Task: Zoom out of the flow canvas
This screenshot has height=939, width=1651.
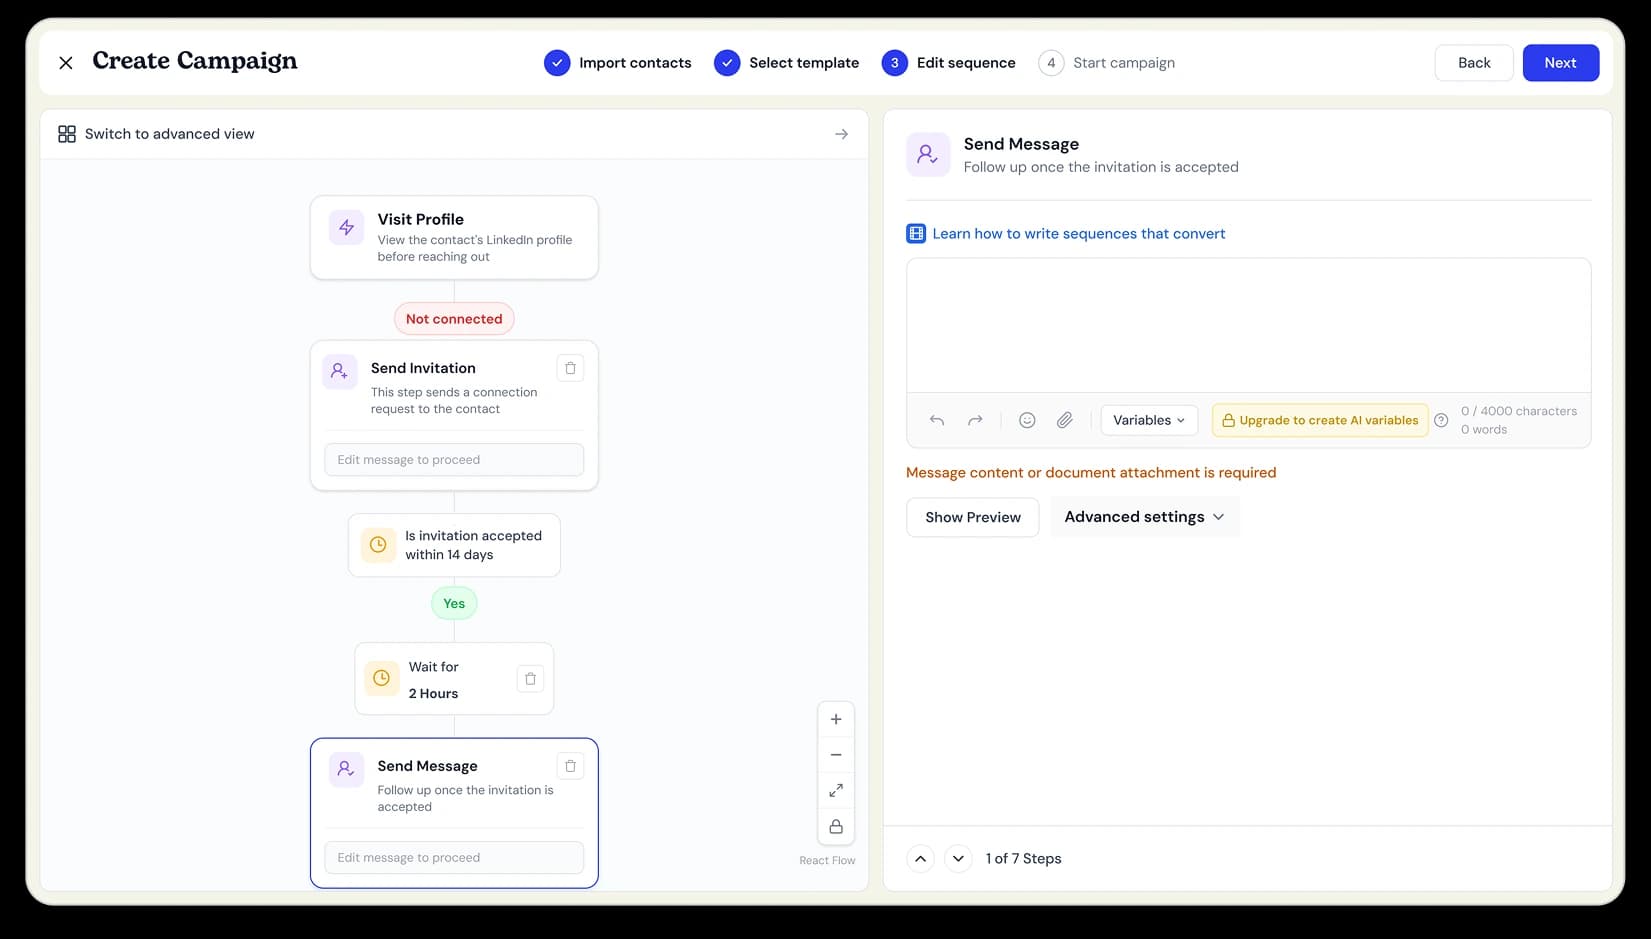Action: point(836,754)
